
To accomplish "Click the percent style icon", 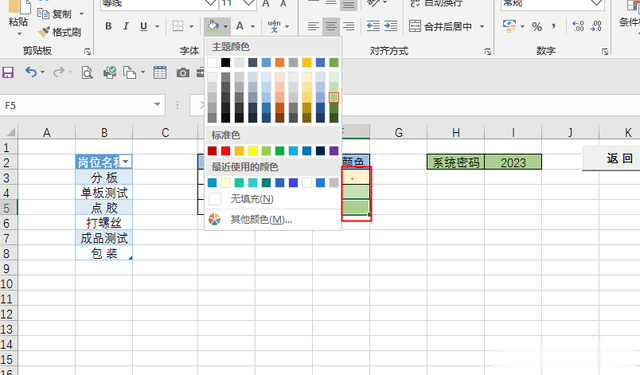I will [537, 27].
